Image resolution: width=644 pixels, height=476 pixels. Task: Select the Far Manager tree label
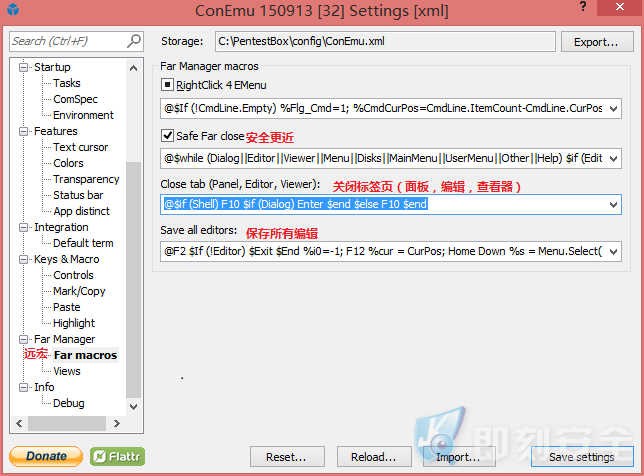tap(64, 339)
